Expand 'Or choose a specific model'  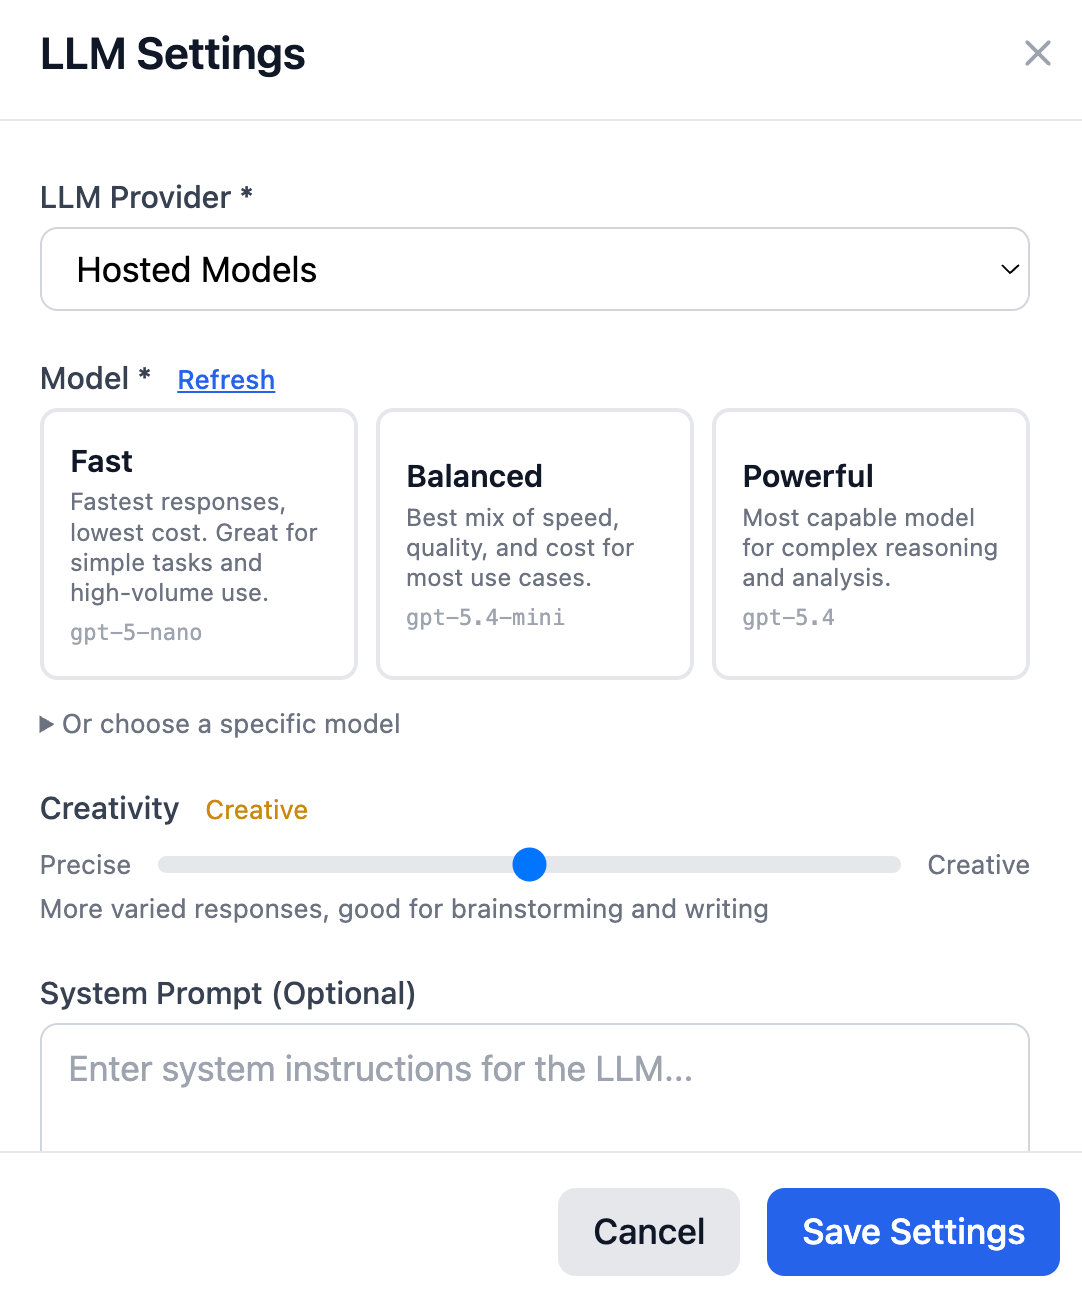230,724
